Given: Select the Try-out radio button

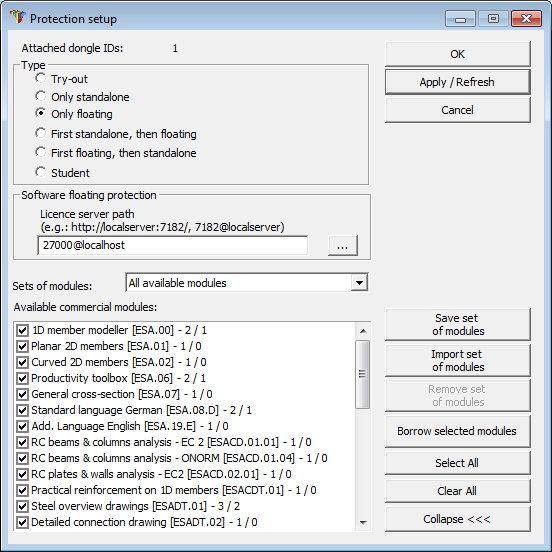Looking at the screenshot, I should pyautogui.click(x=40, y=79).
